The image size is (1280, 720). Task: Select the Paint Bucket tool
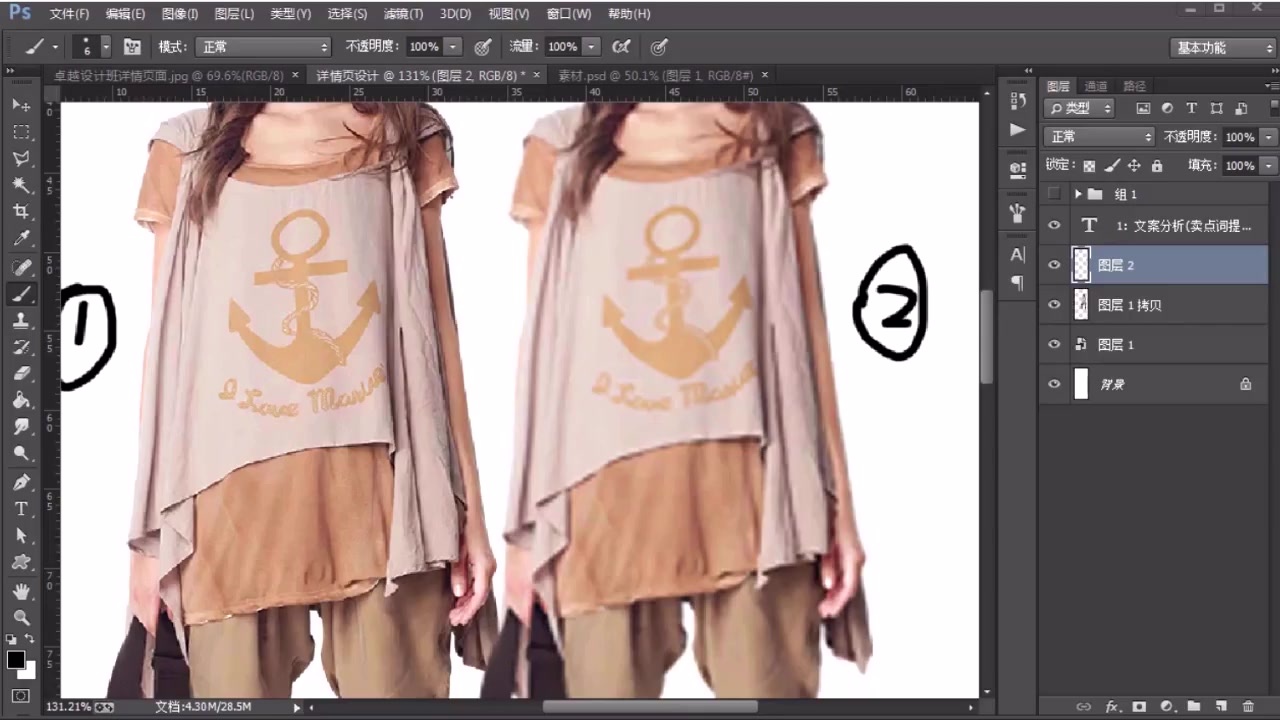(21, 401)
